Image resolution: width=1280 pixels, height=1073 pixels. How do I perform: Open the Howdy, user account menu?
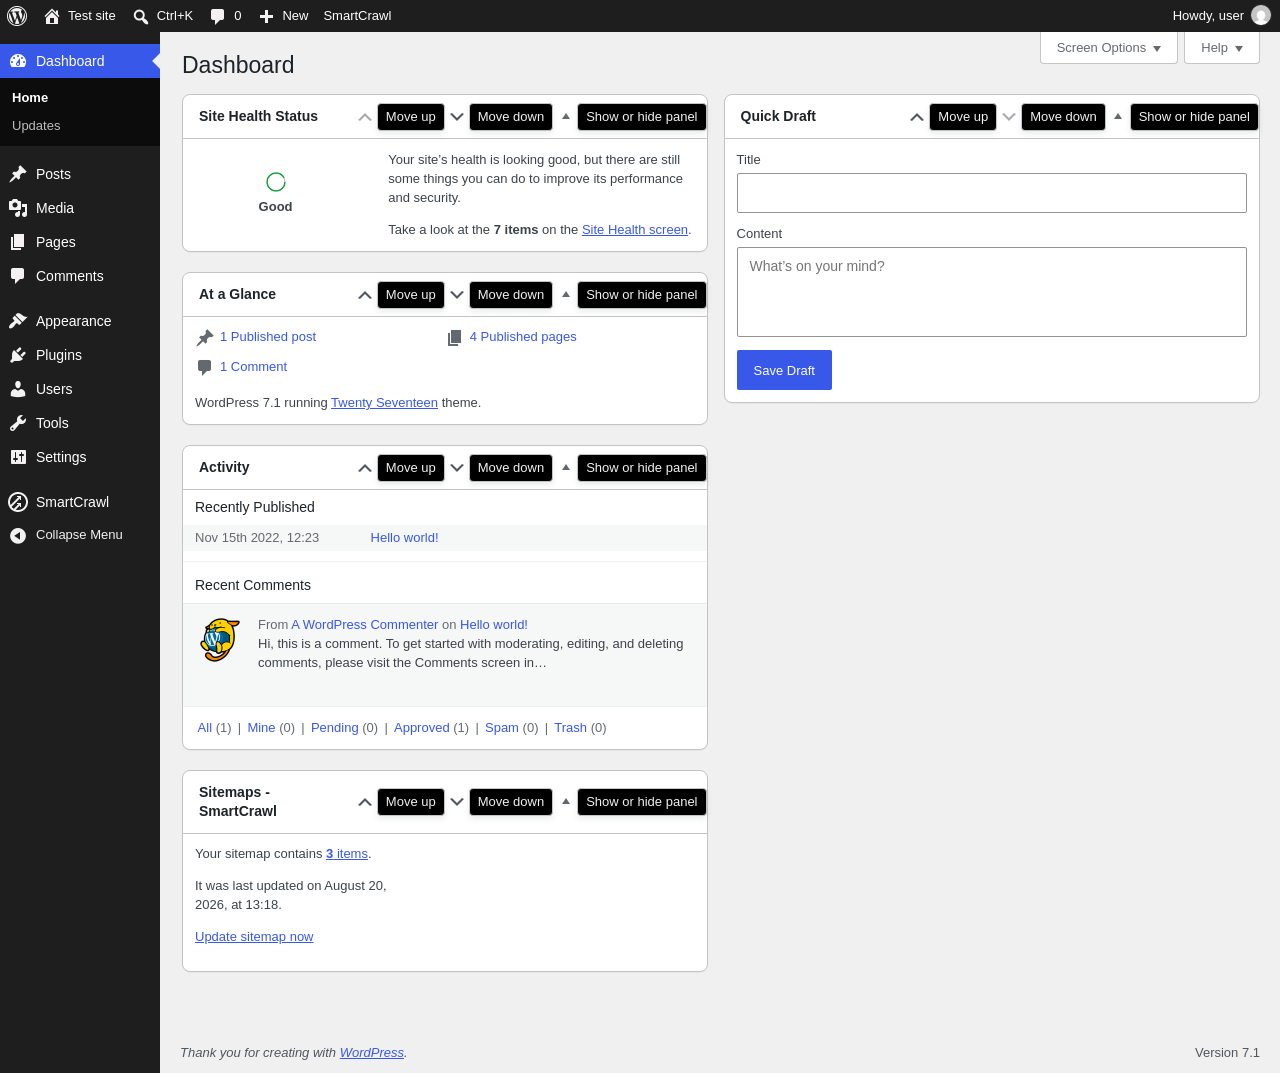point(1221,16)
